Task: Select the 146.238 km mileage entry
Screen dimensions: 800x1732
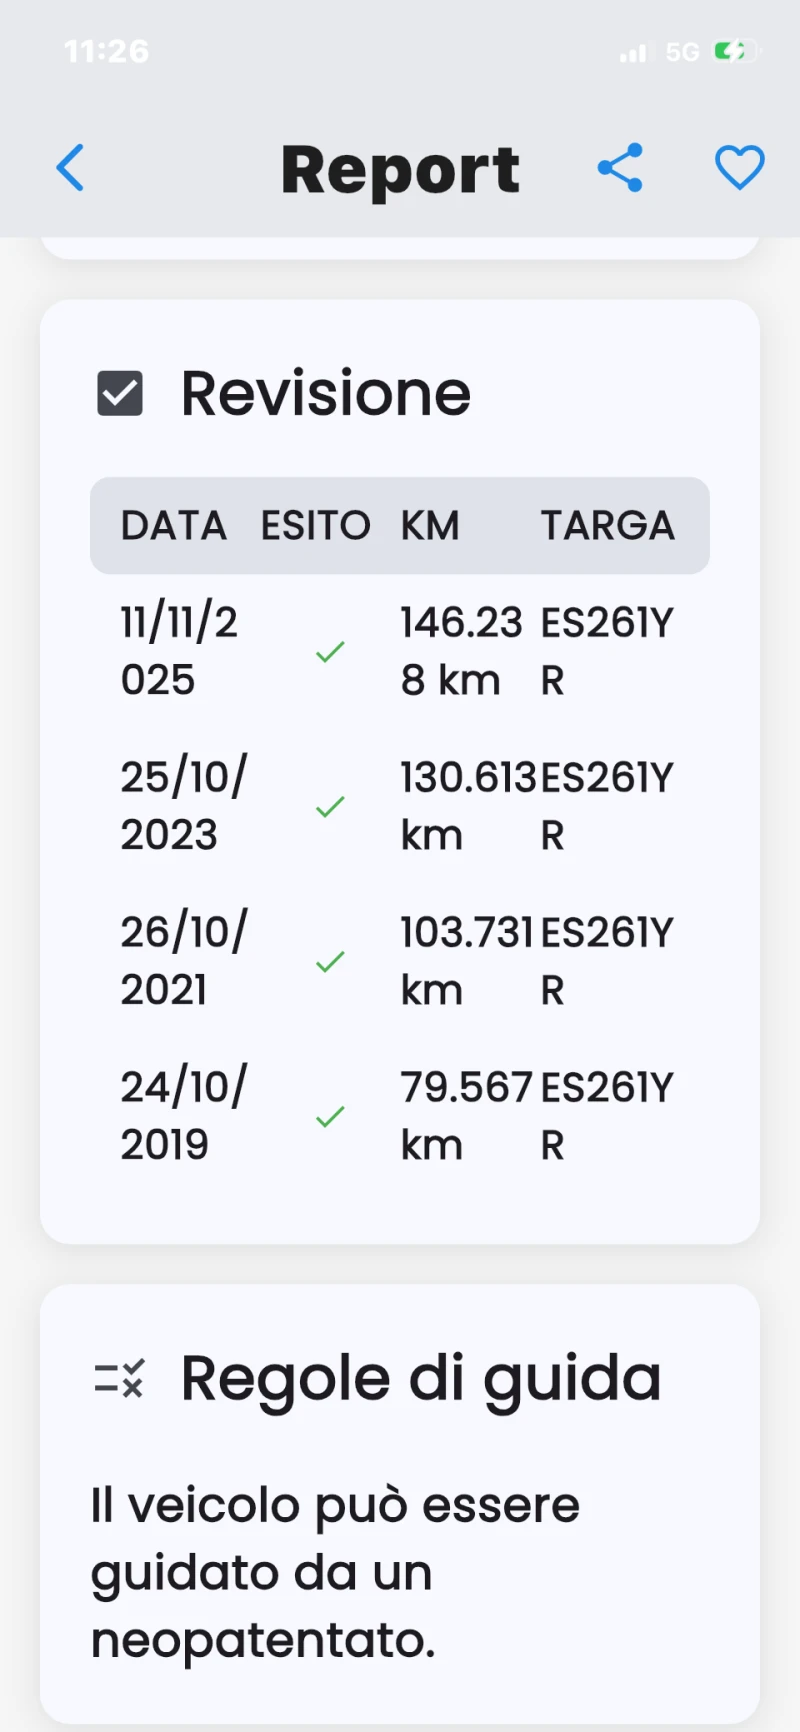Action: (x=460, y=651)
